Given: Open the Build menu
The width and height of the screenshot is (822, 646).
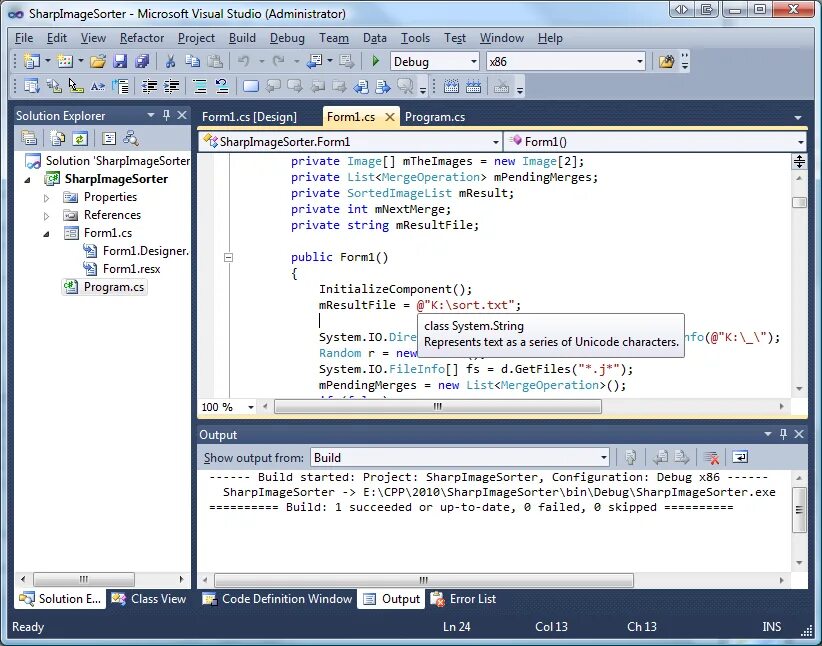Looking at the screenshot, I should click(242, 38).
